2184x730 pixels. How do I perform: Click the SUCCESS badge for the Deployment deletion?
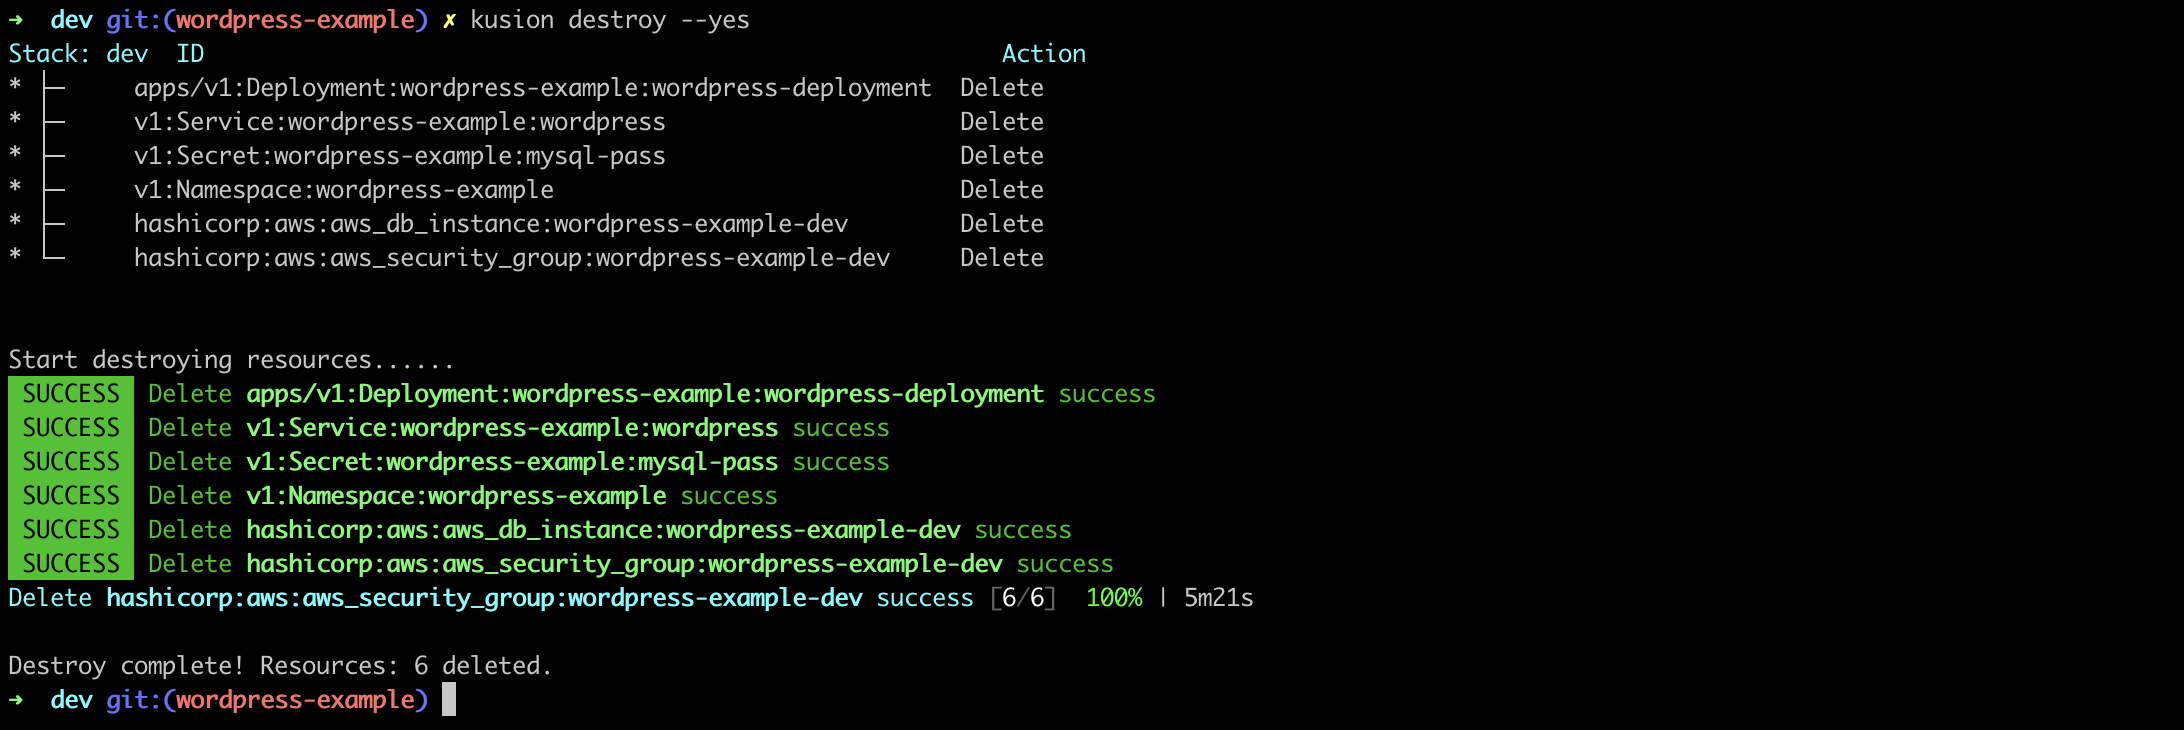coord(71,394)
